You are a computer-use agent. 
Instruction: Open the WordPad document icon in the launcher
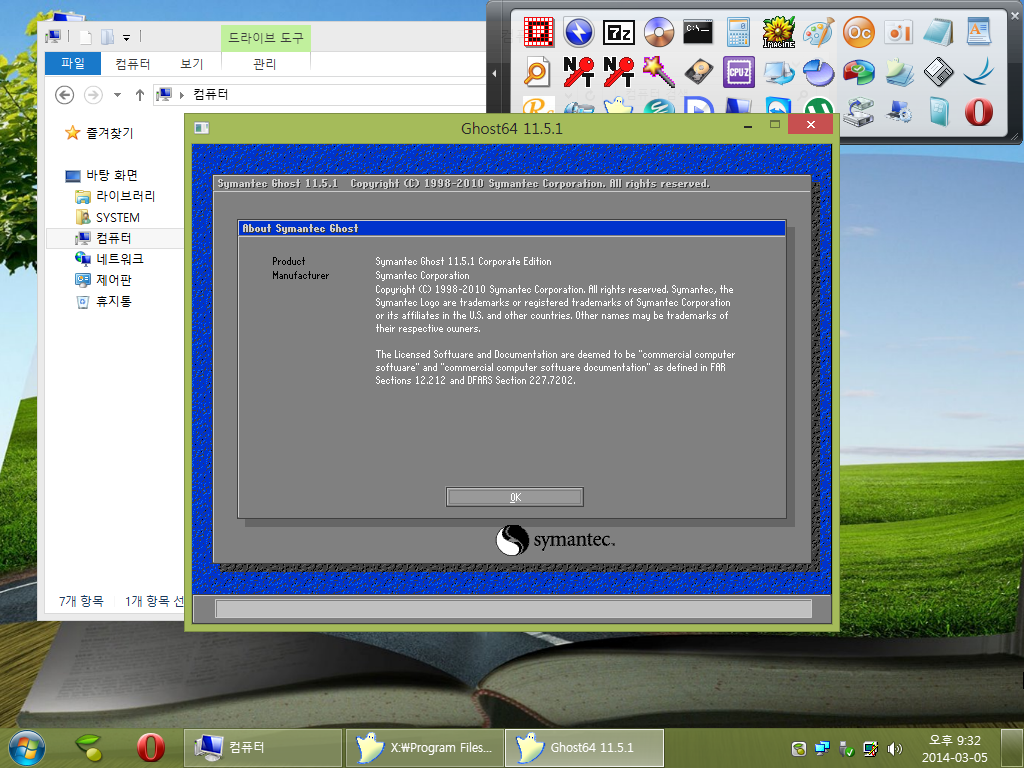pyautogui.click(x=978, y=32)
